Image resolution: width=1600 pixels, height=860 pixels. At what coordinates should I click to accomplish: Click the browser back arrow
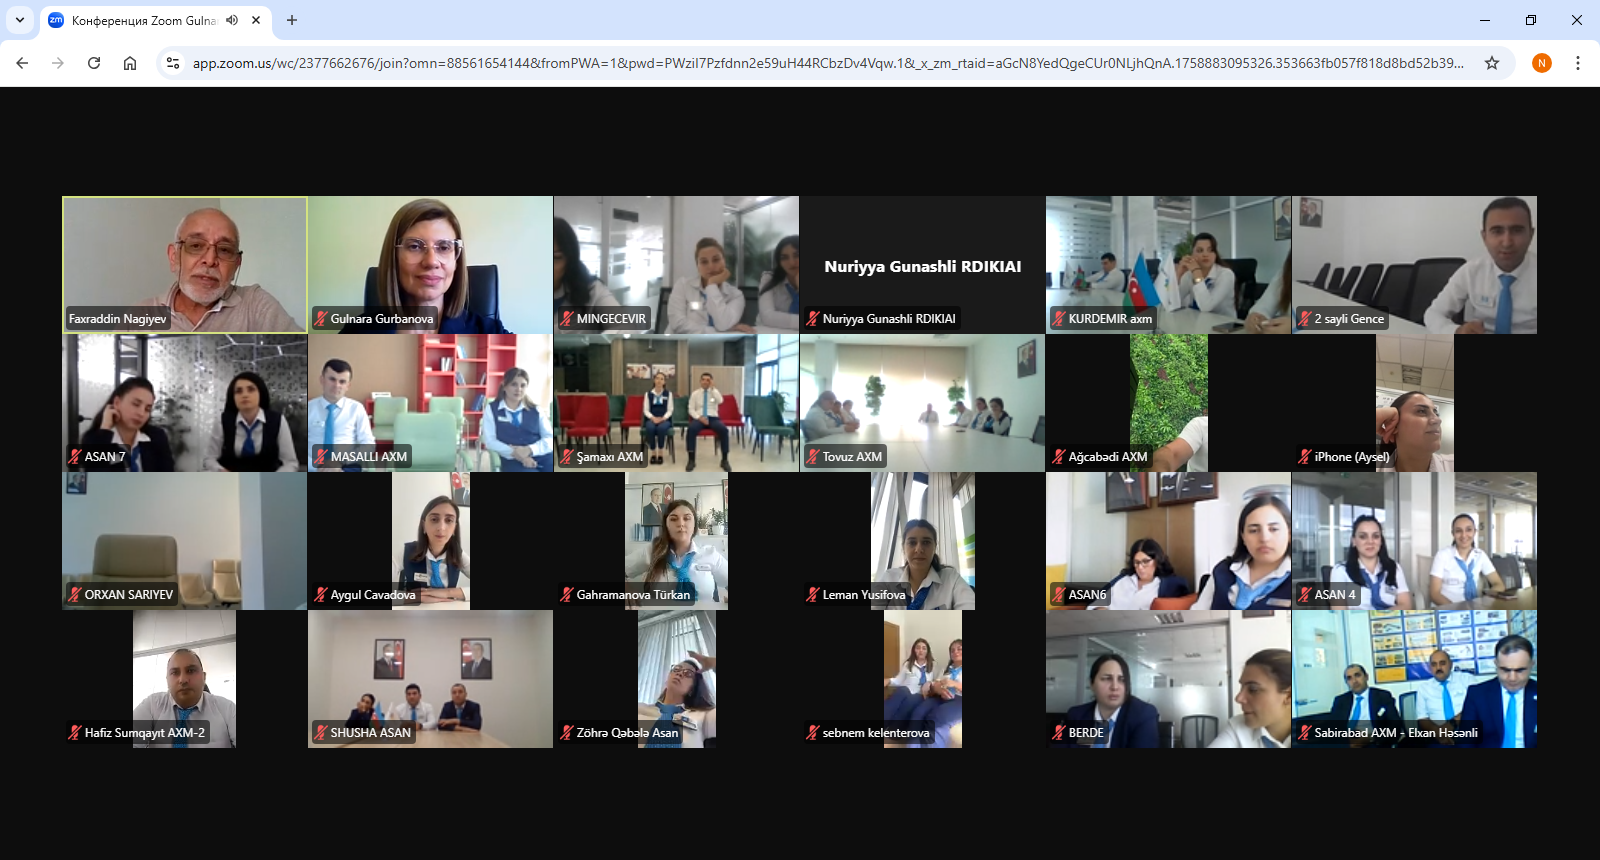pos(22,63)
